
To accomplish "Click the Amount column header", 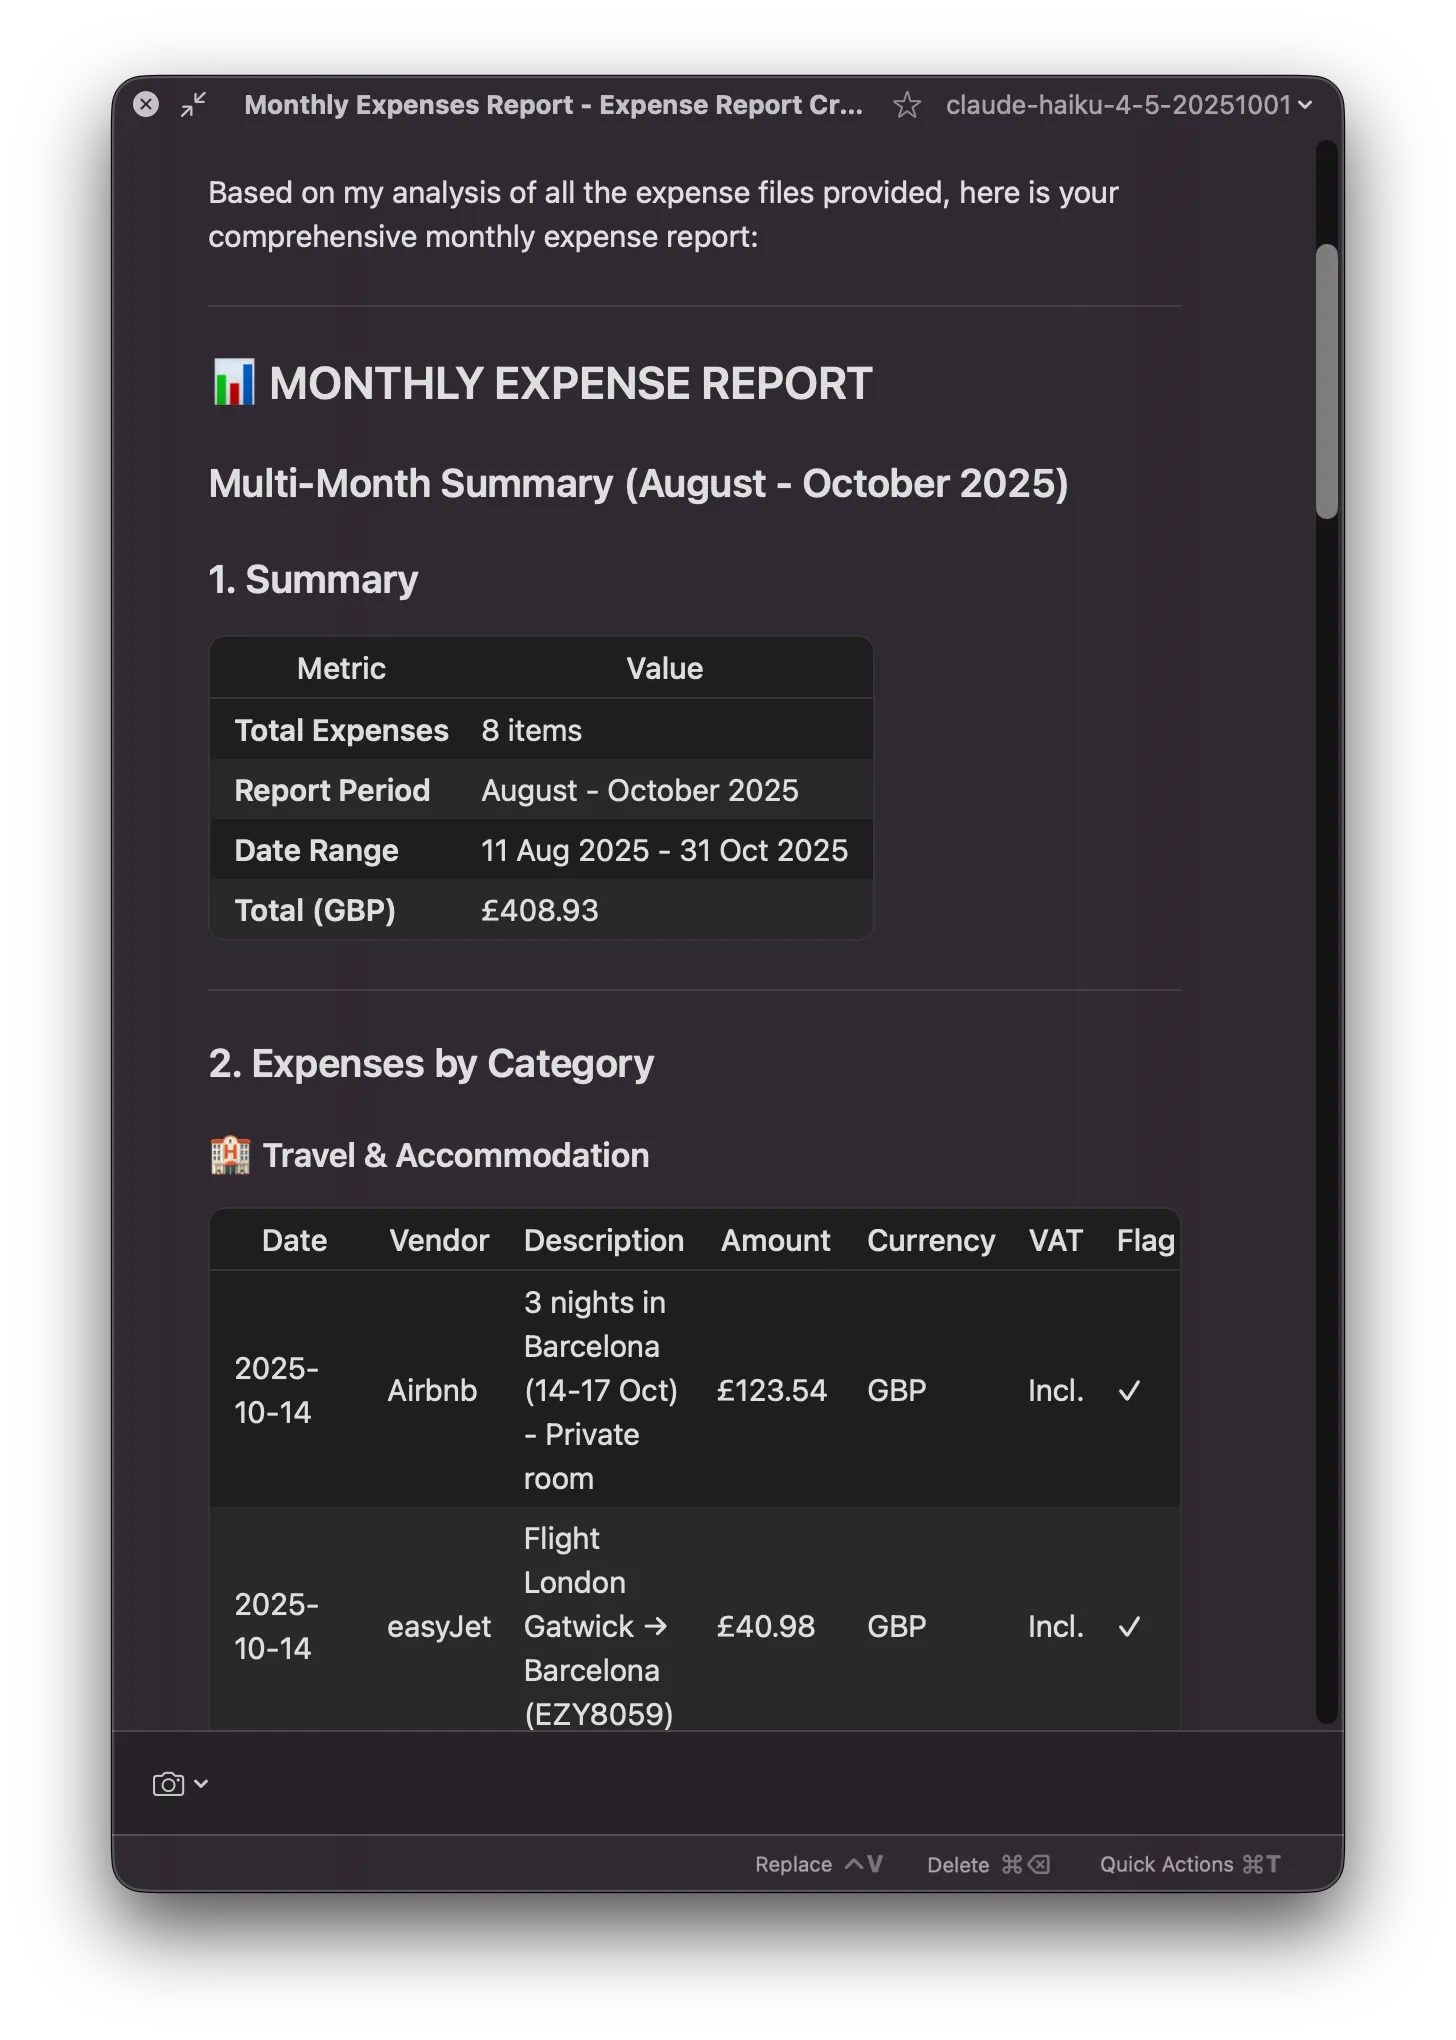I will [x=775, y=1240].
